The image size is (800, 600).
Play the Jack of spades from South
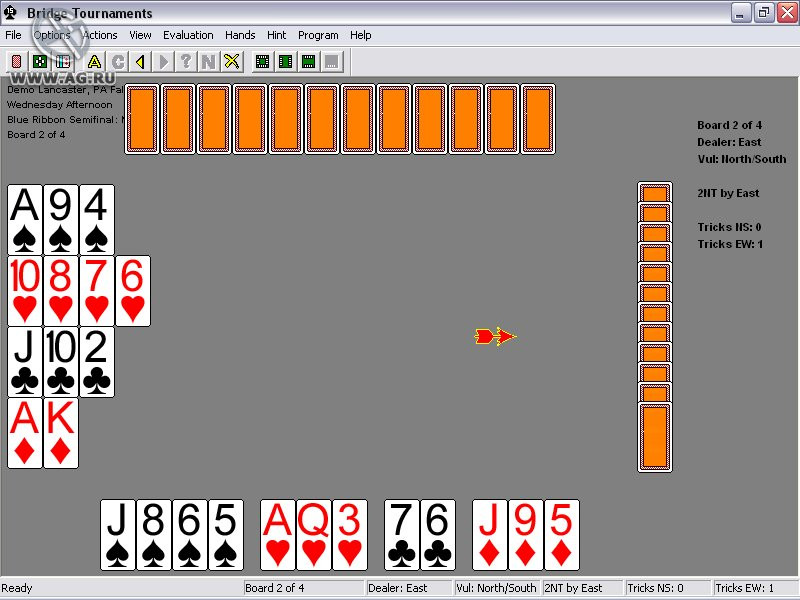click(x=118, y=535)
